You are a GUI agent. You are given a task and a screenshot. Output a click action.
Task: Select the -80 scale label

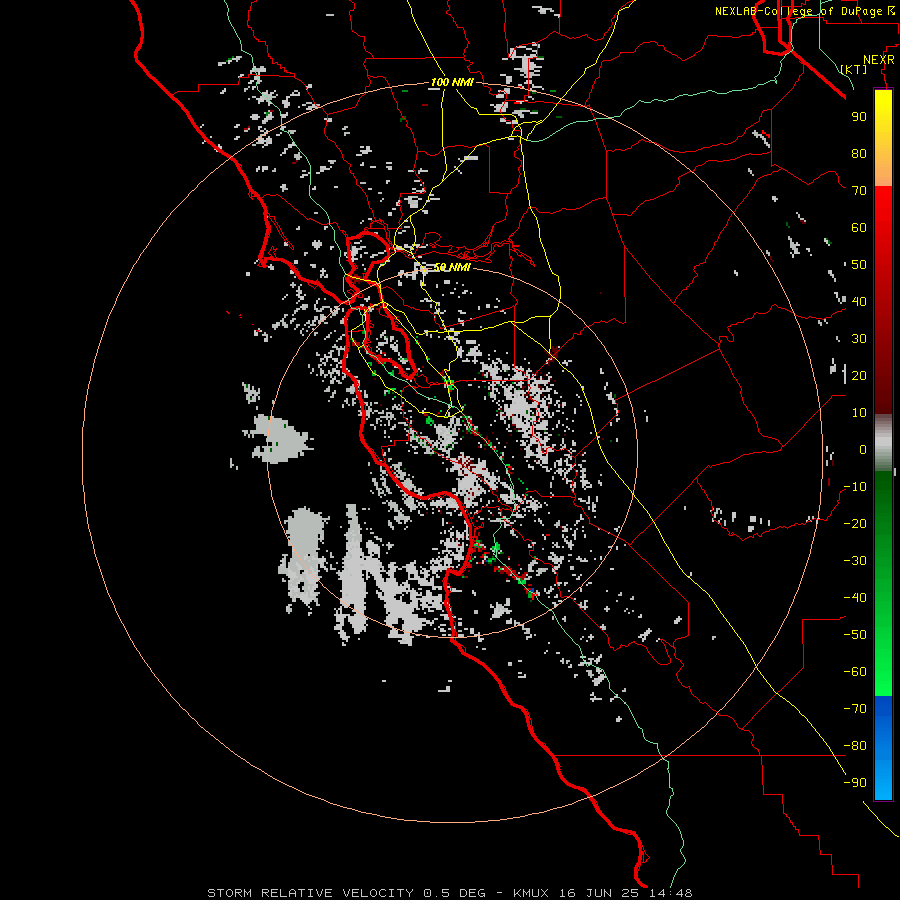(855, 746)
